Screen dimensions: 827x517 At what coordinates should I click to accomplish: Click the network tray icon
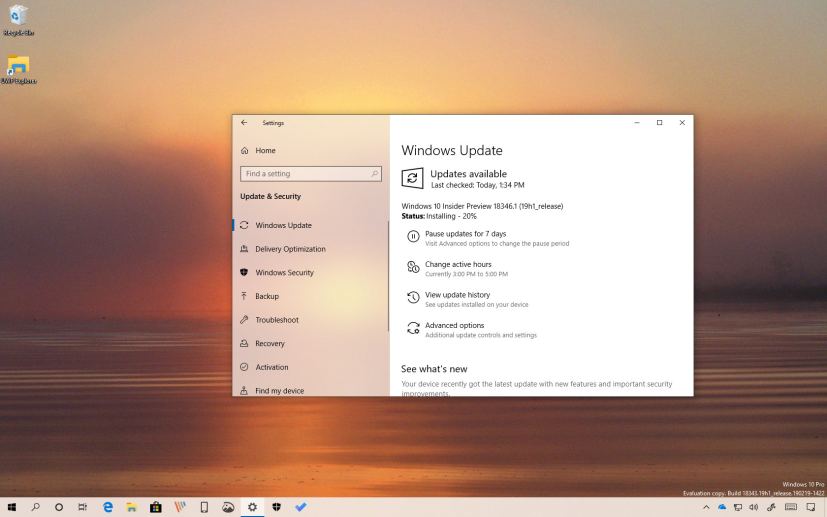click(738, 508)
